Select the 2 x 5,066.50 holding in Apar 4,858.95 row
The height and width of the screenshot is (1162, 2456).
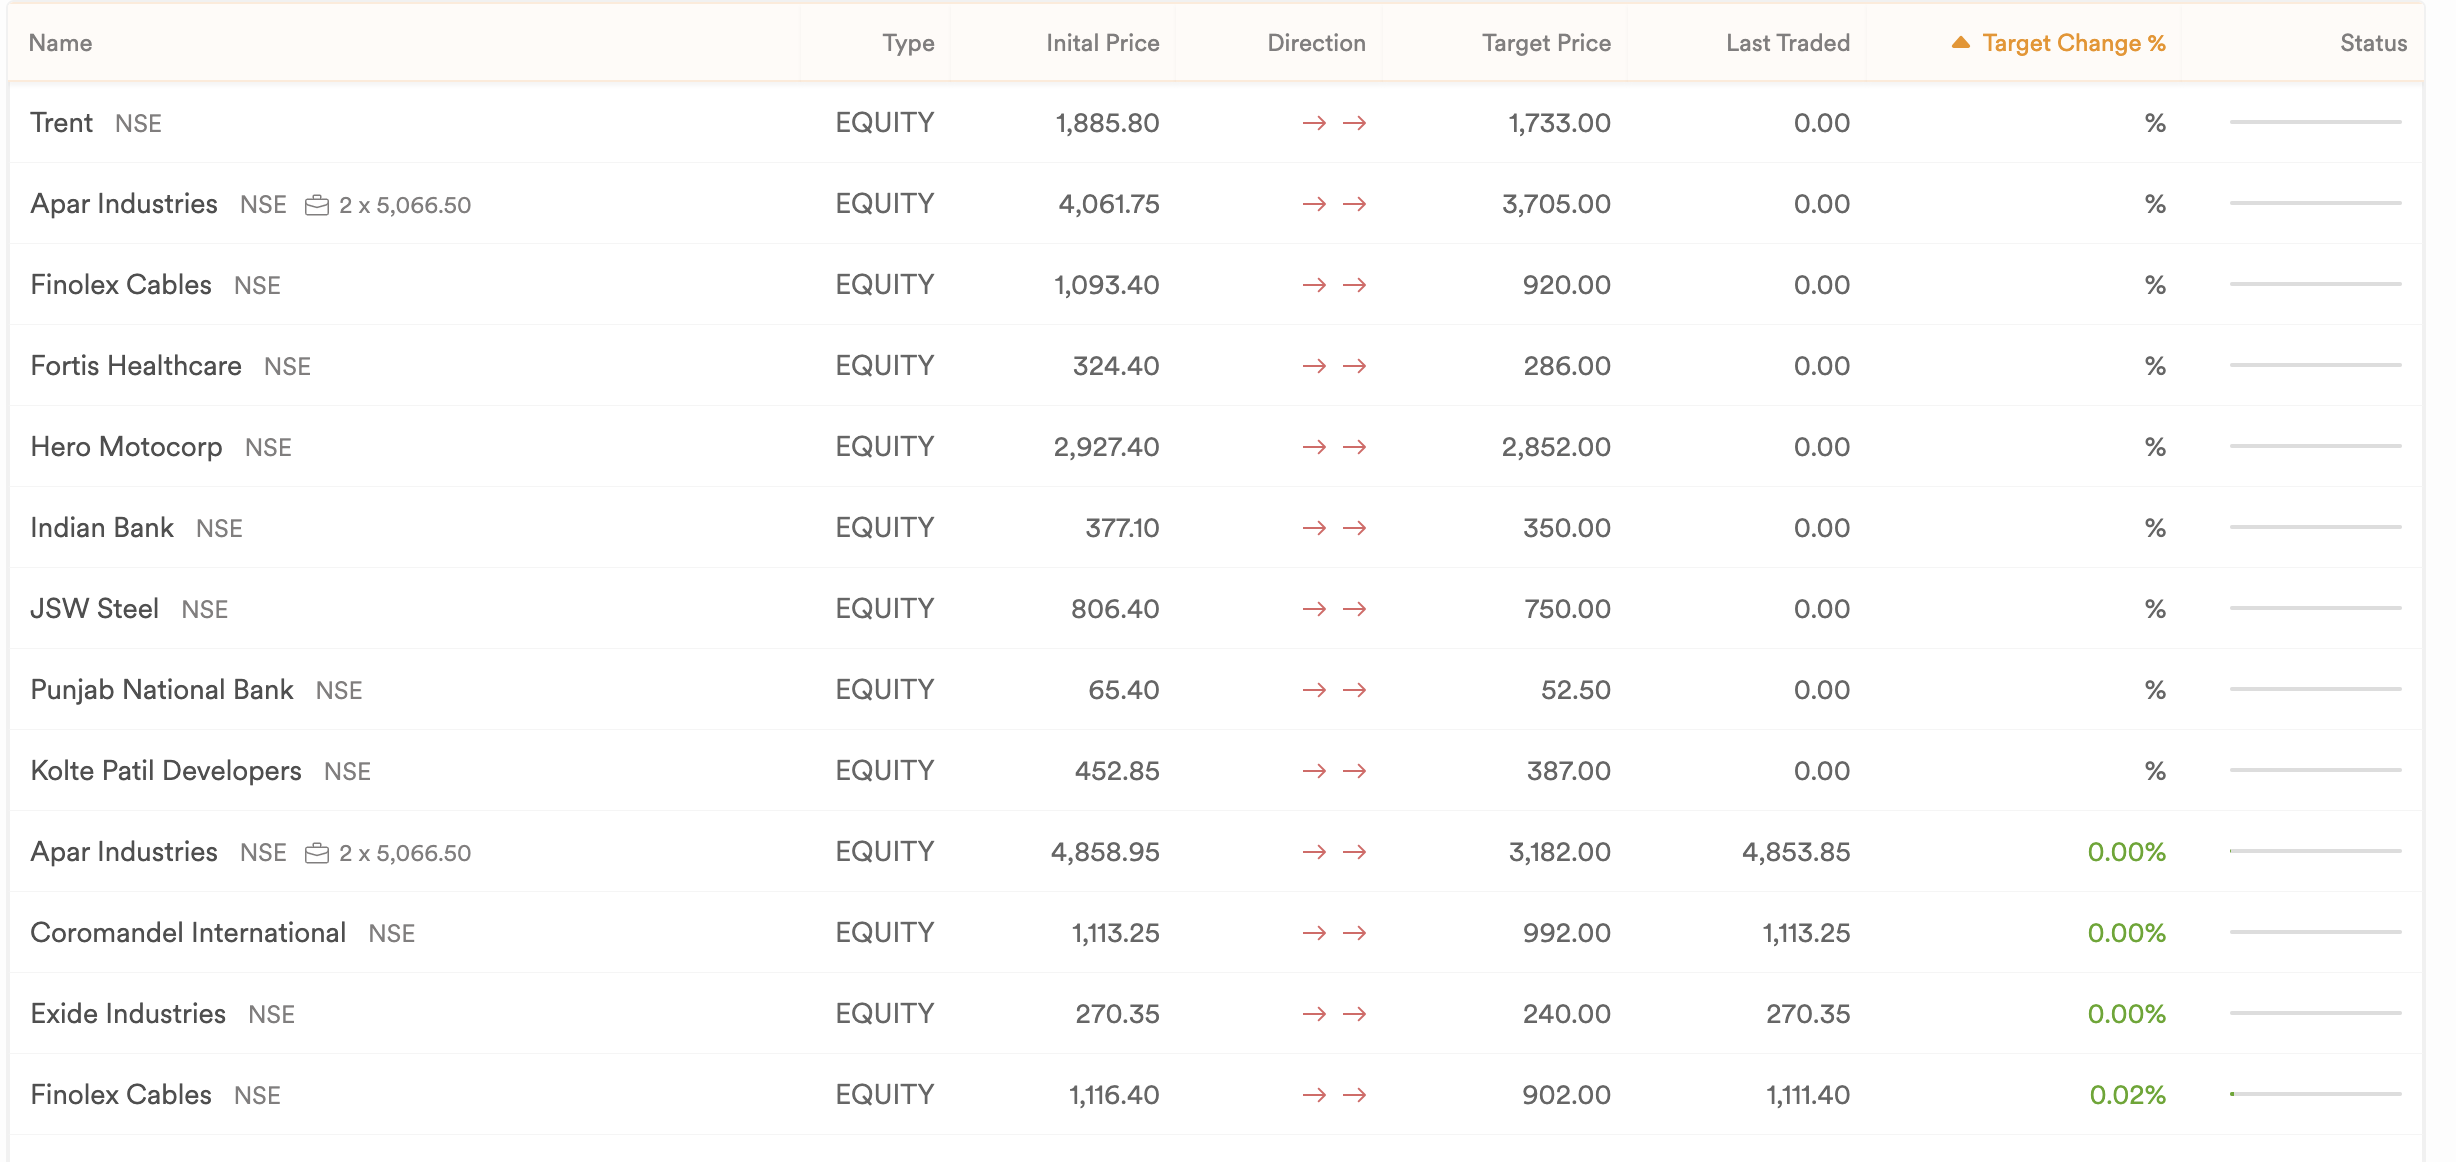click(x=405, y=853)
